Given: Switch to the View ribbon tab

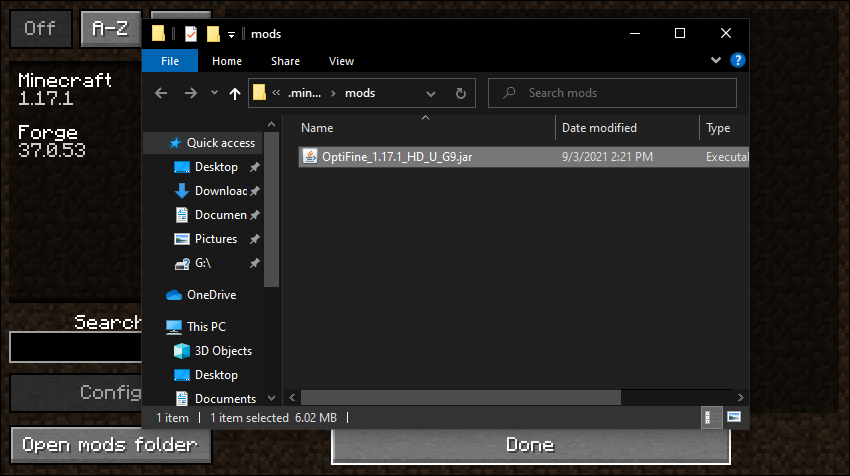Looking at the screenshot, I should (341, 61).
